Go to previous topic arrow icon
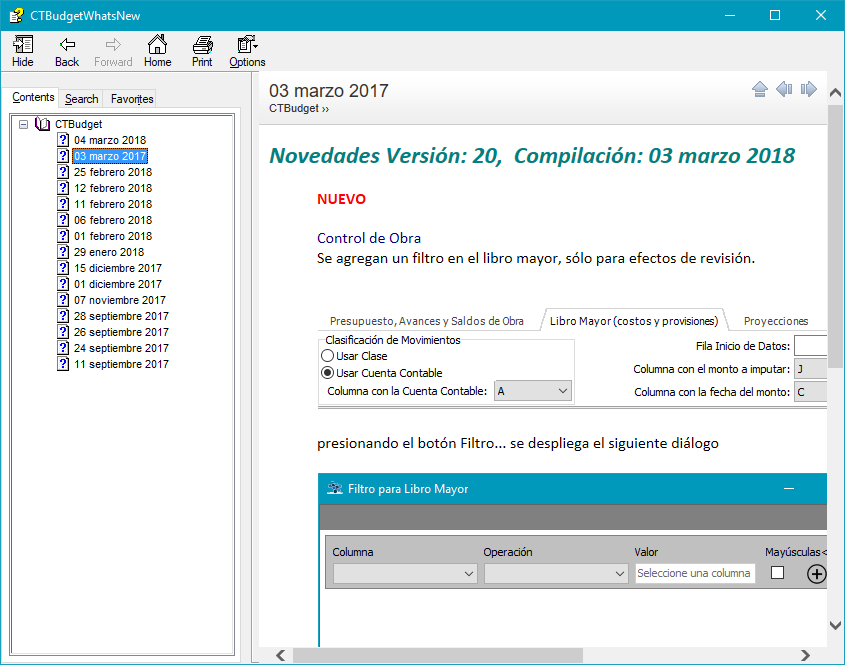 784,90
